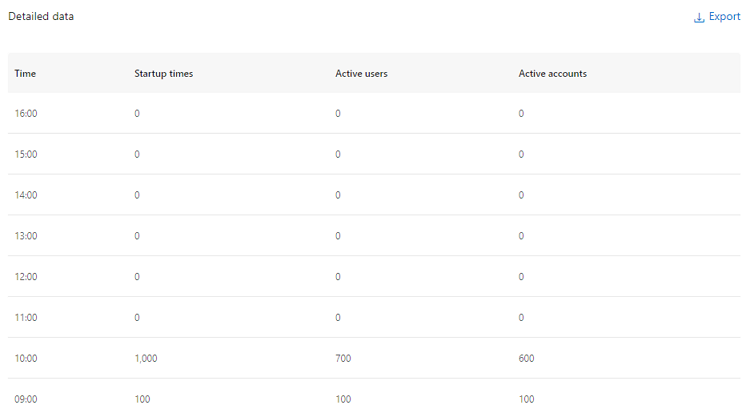Click the Export download icon
The image size is (750, 417).
pyautogui.click(x=699, y=18)
